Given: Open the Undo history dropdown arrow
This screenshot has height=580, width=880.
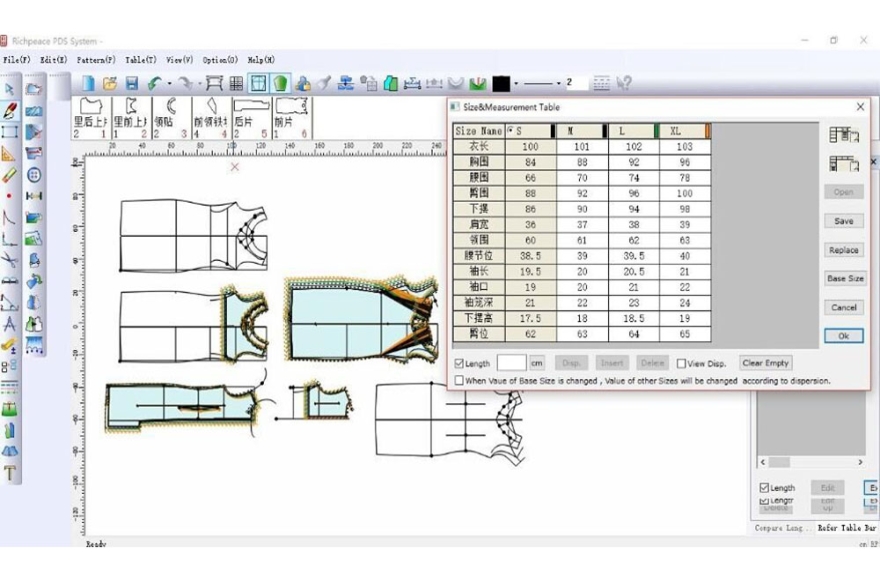Looking at the screenshot, I should tap(169, 84).
